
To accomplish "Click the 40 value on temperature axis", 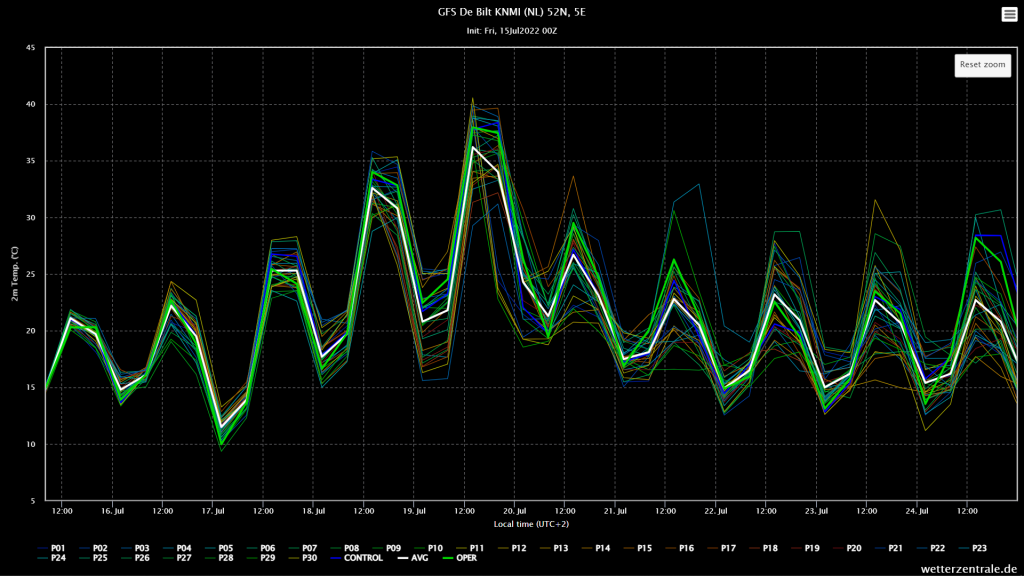I will point(31,104).
